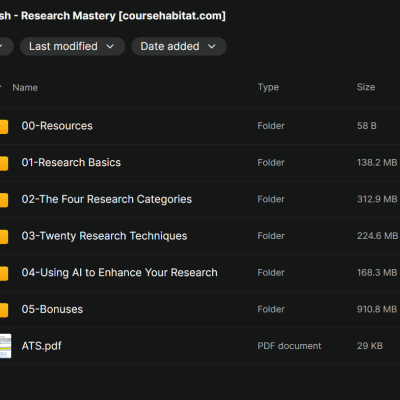The height and width of the screenshot is (400, 400).
Task: Open the Last modified filter dropdown
Action: click(72, 46)
